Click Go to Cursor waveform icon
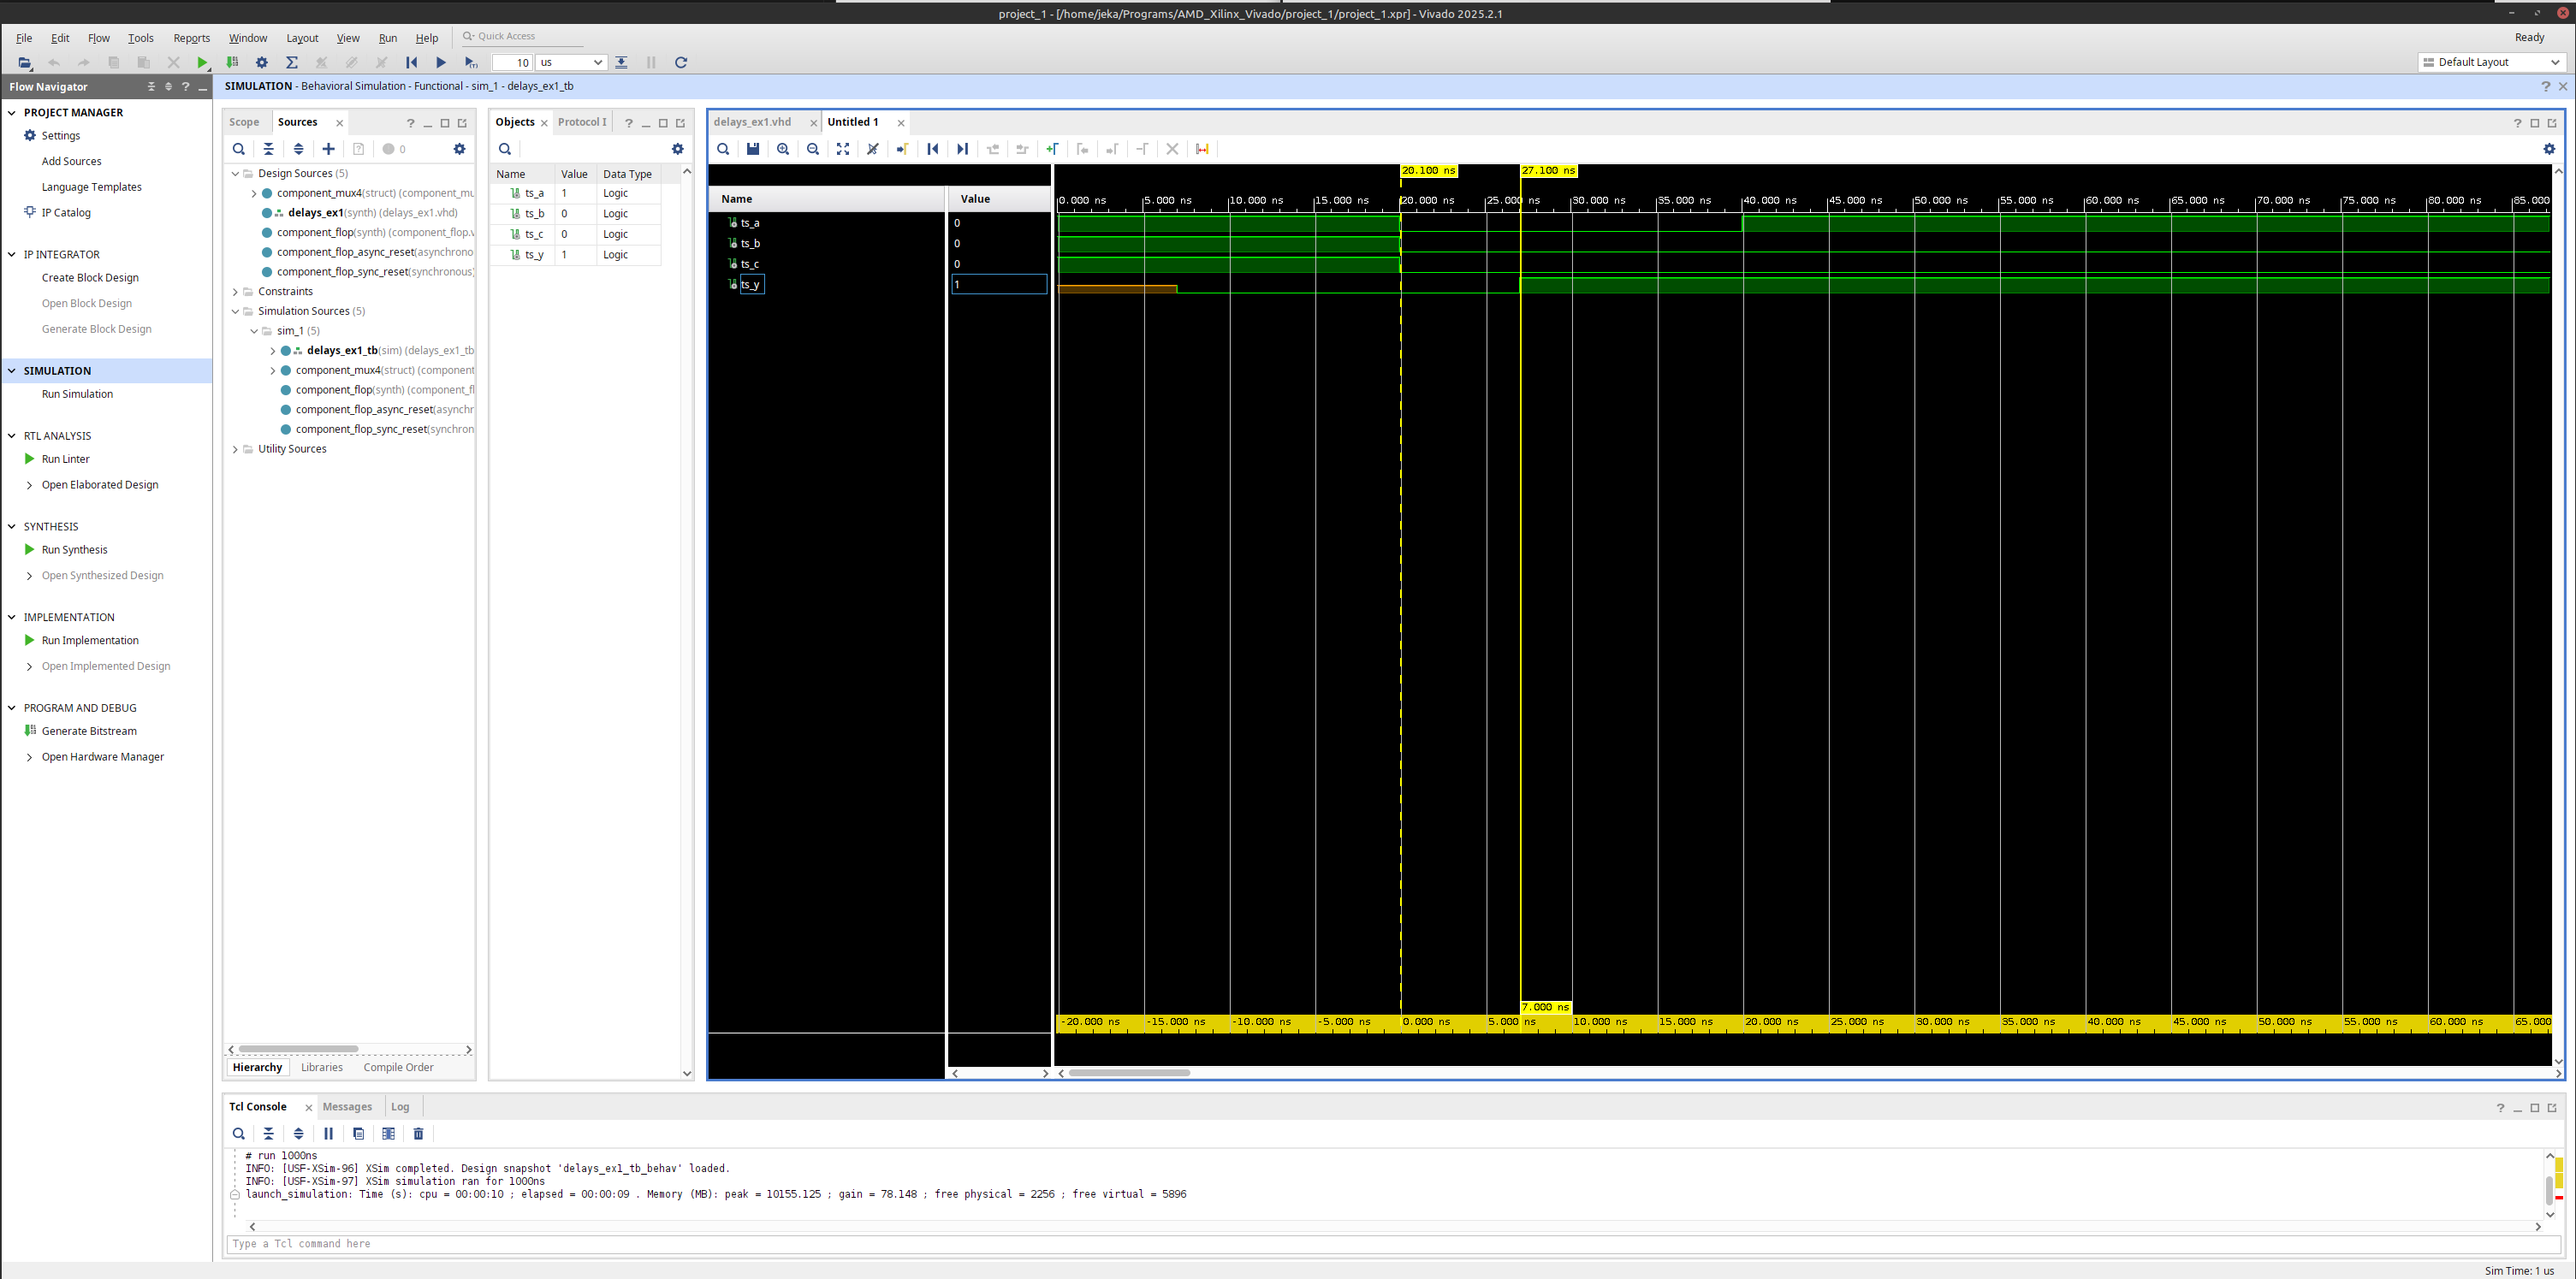The width and height of the screenshot is (2576, 1279). [x=902, y=149]
